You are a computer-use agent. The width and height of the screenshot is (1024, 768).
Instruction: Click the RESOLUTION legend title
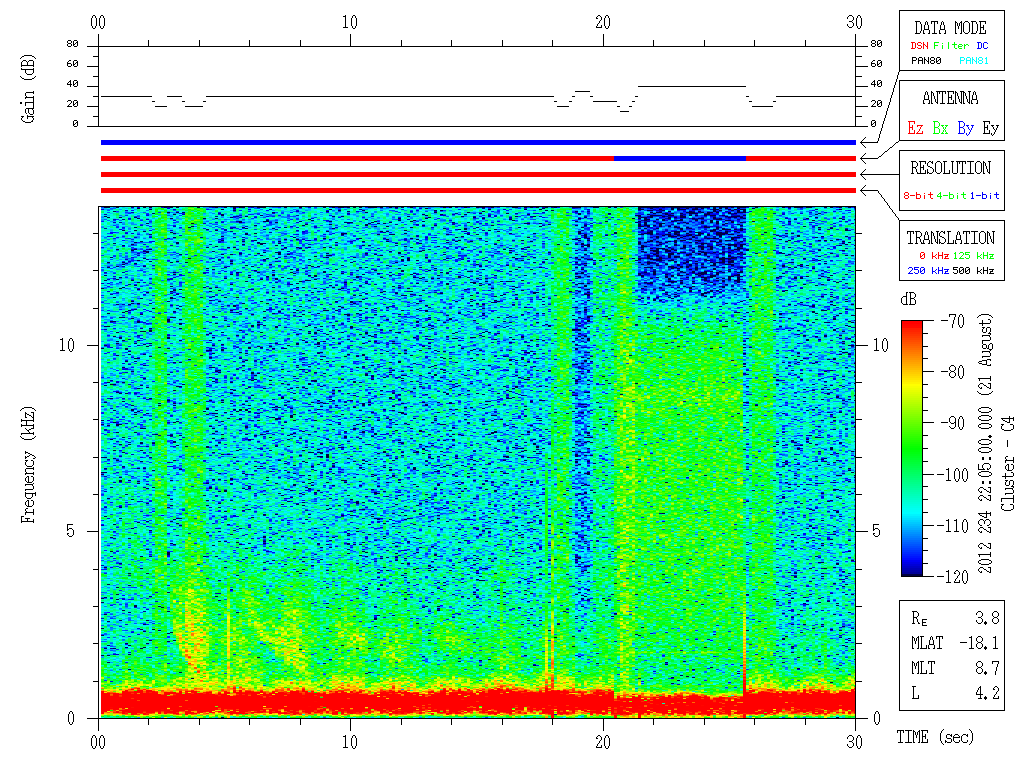pyautogui.click(x=951, y=168)
